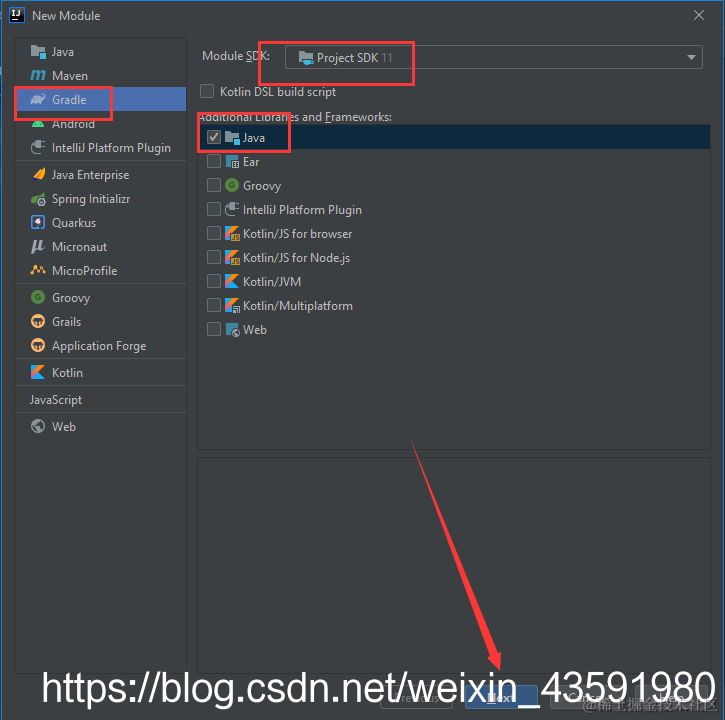The width and height of the screenshot is (725, 720).
Task: Click the Ear framework icon
Action: tap(232, 161)
